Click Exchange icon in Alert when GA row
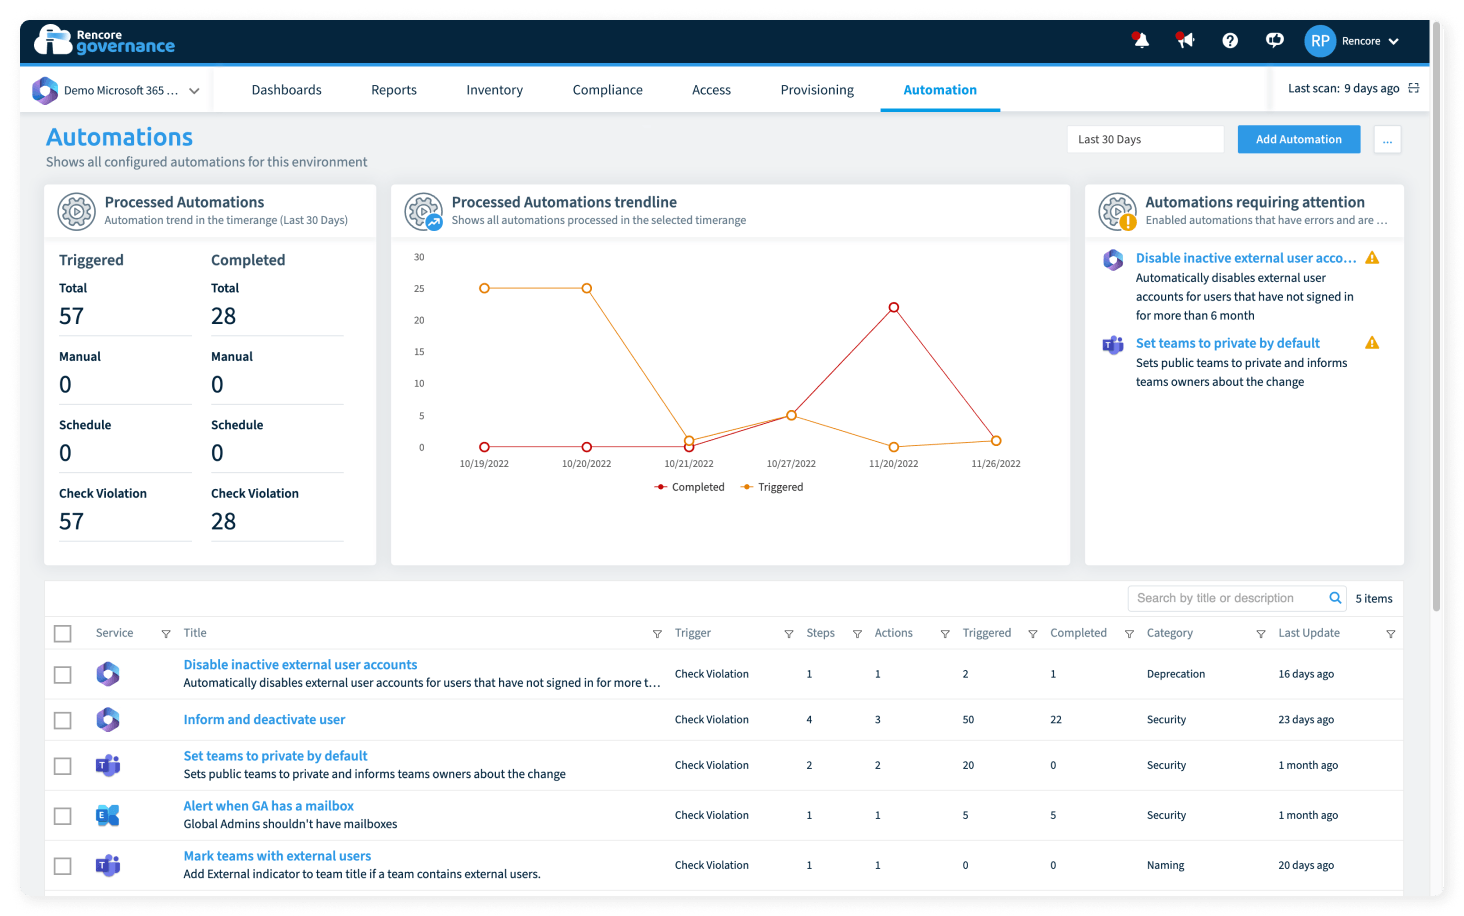 (108, 816)
